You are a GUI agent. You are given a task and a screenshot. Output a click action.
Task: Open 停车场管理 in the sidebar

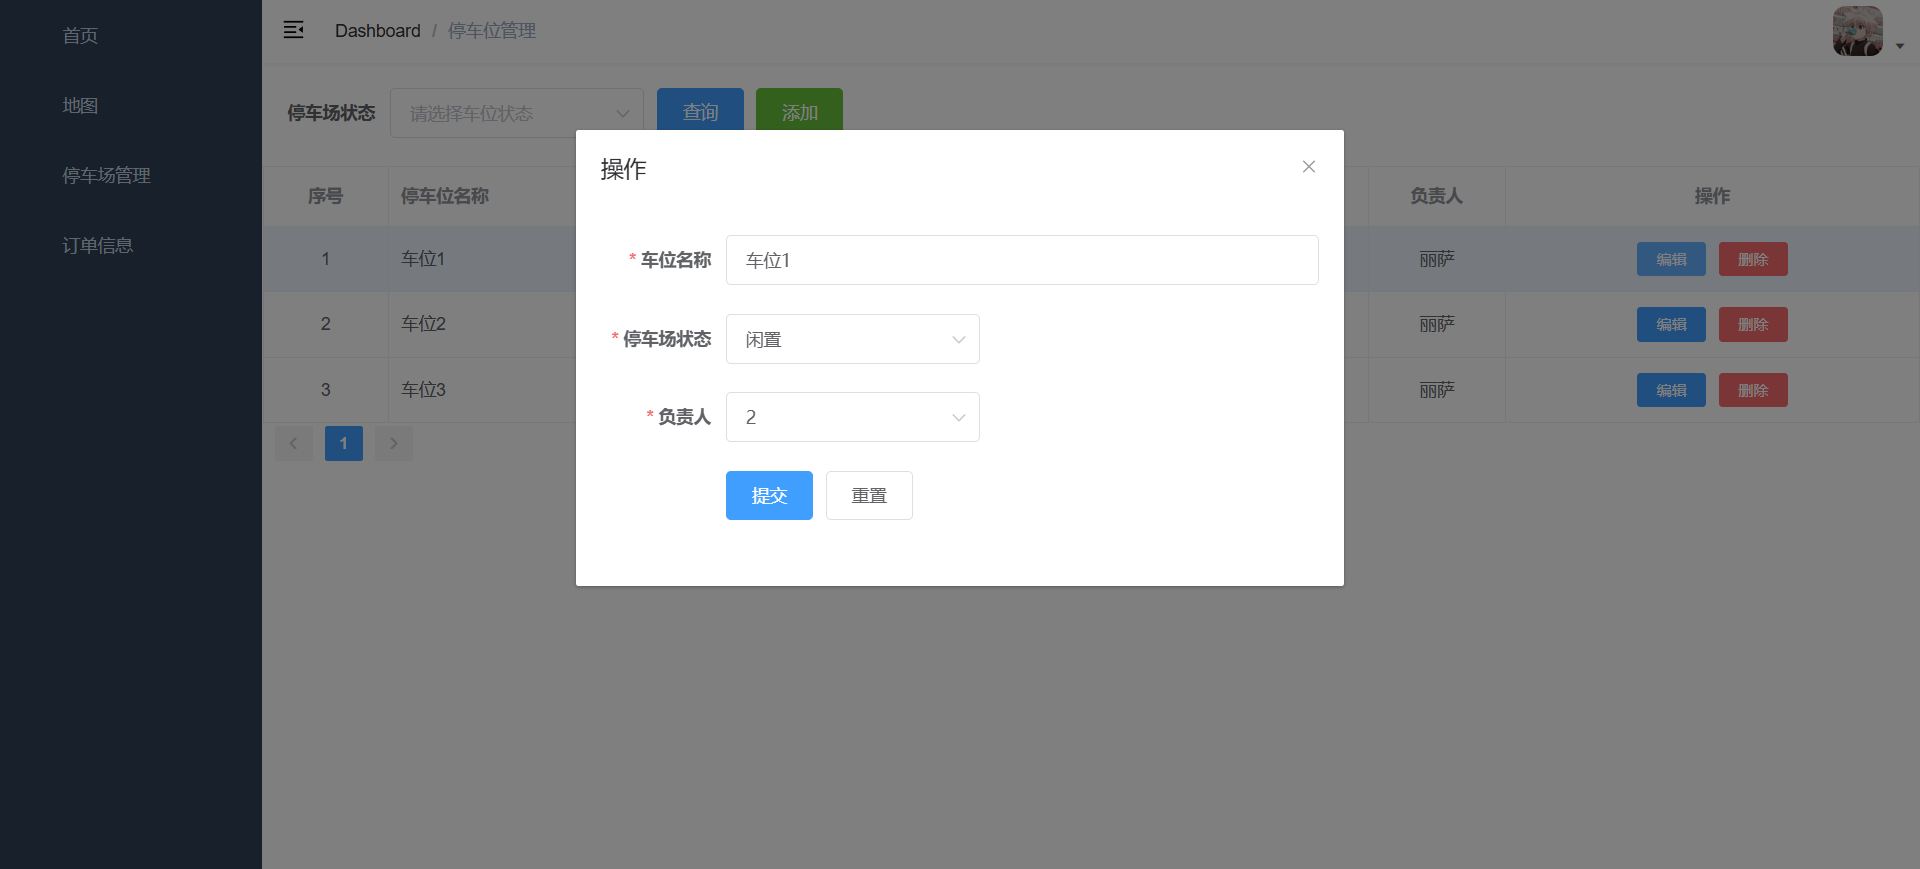(x=106, y=176)
